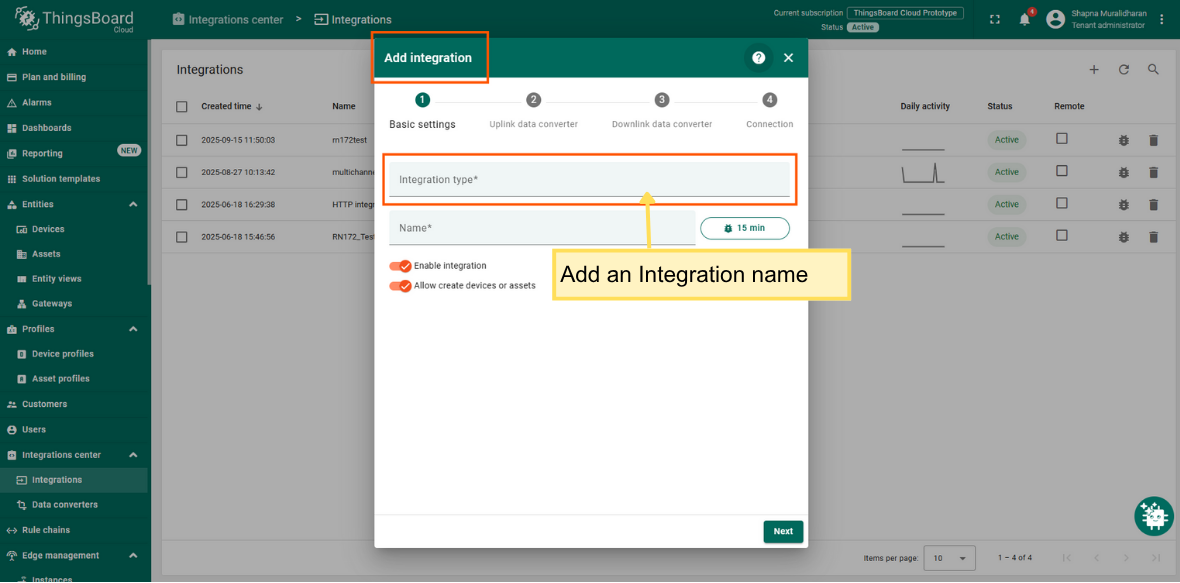Go to Rule chains in sidebar
The height and width of the screenshot is (583, 1180).
[x=46, y=530]
